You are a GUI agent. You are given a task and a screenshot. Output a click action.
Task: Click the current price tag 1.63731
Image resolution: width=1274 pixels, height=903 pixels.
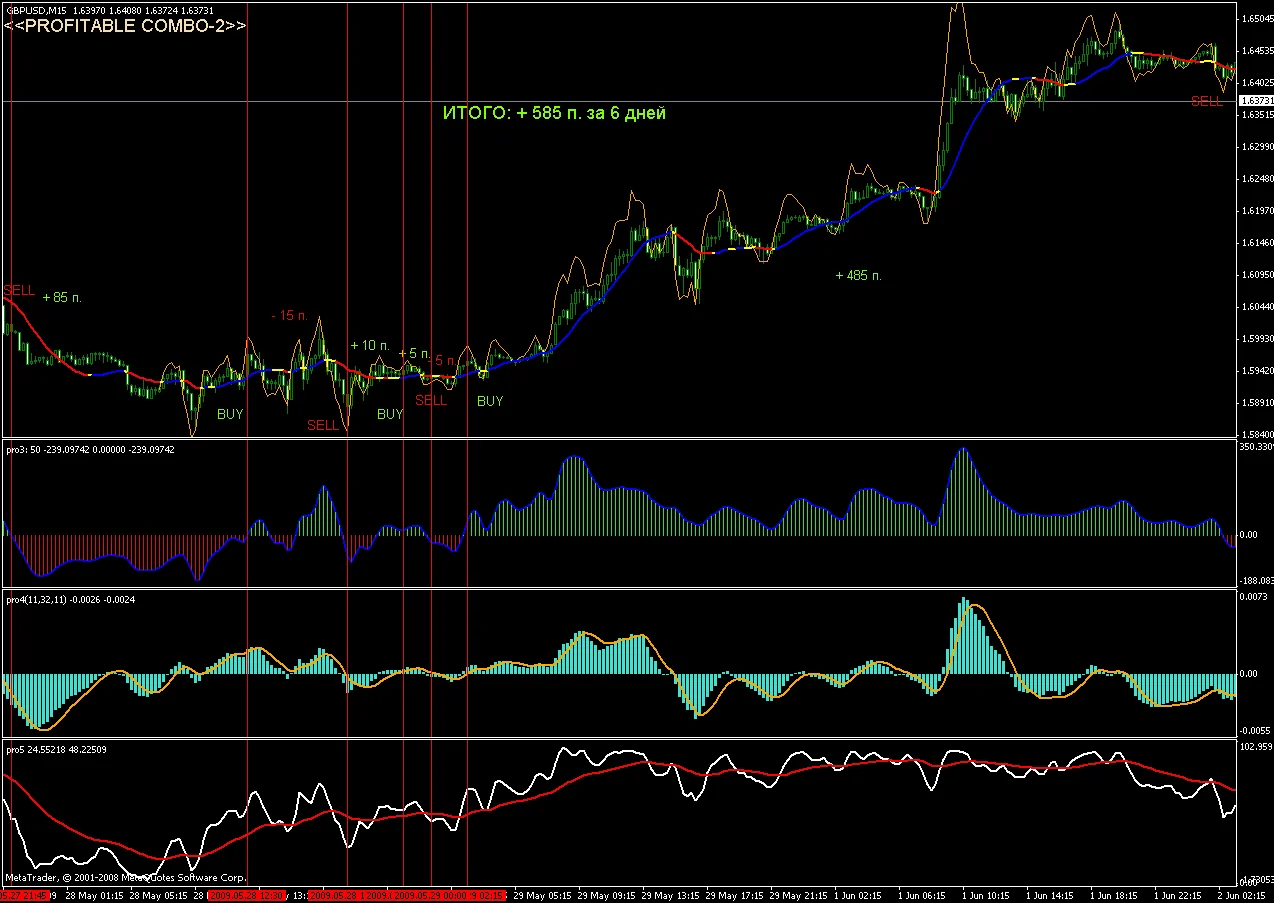click(1256, 101)
